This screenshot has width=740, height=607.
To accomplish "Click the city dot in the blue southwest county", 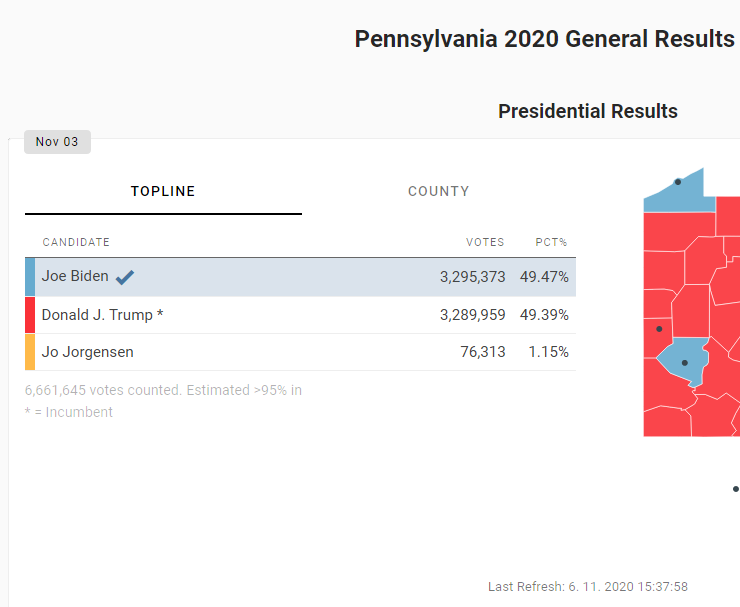I will click(685, 362).
